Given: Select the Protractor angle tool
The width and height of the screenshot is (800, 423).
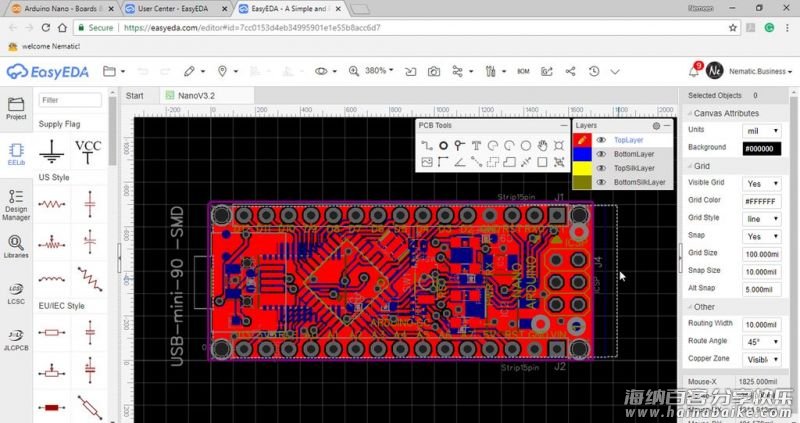Looking at the screenshot, I should click(460, 162).
